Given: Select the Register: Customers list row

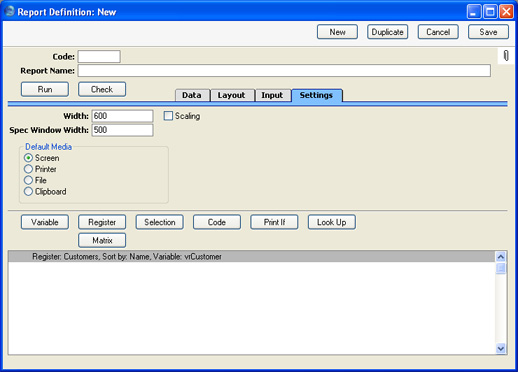Looking at the screenshot, I should click(x=252, y=257).
